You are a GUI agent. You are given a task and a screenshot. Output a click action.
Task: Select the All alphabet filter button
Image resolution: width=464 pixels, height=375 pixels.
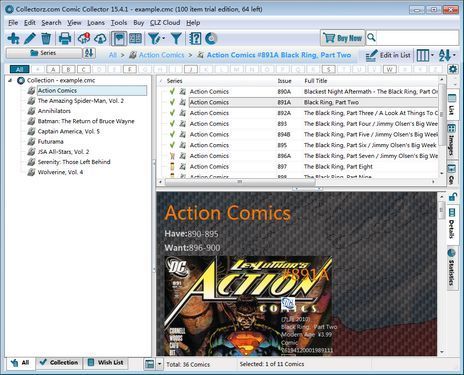click(20, 69)
